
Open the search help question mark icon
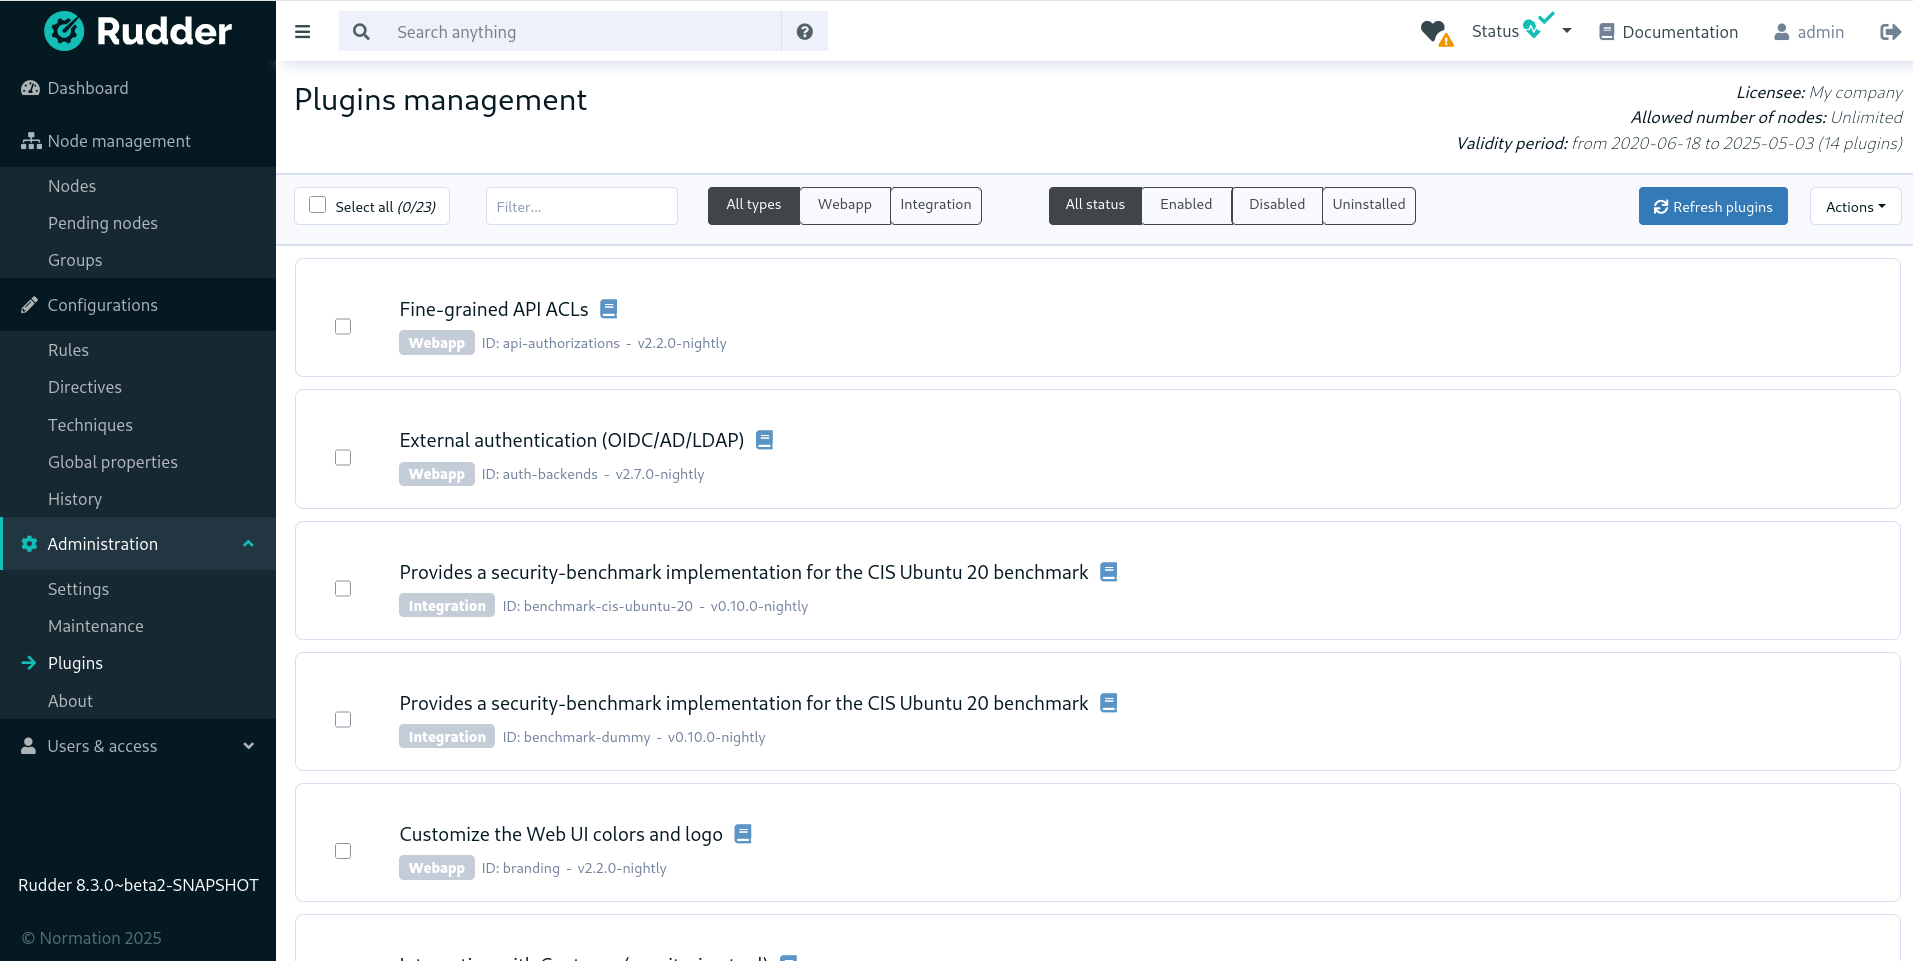click(804, 32)
